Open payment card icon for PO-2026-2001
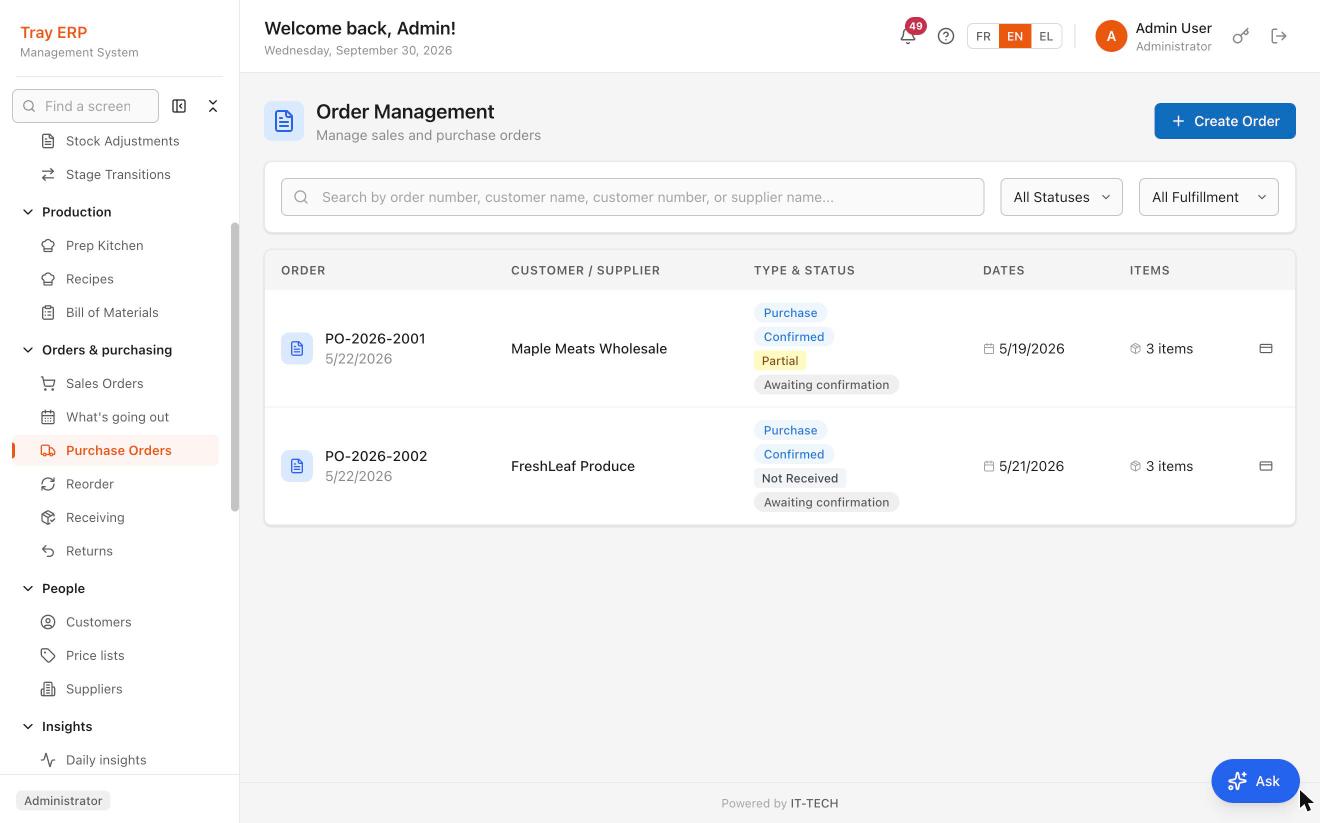 [1266, 349]
